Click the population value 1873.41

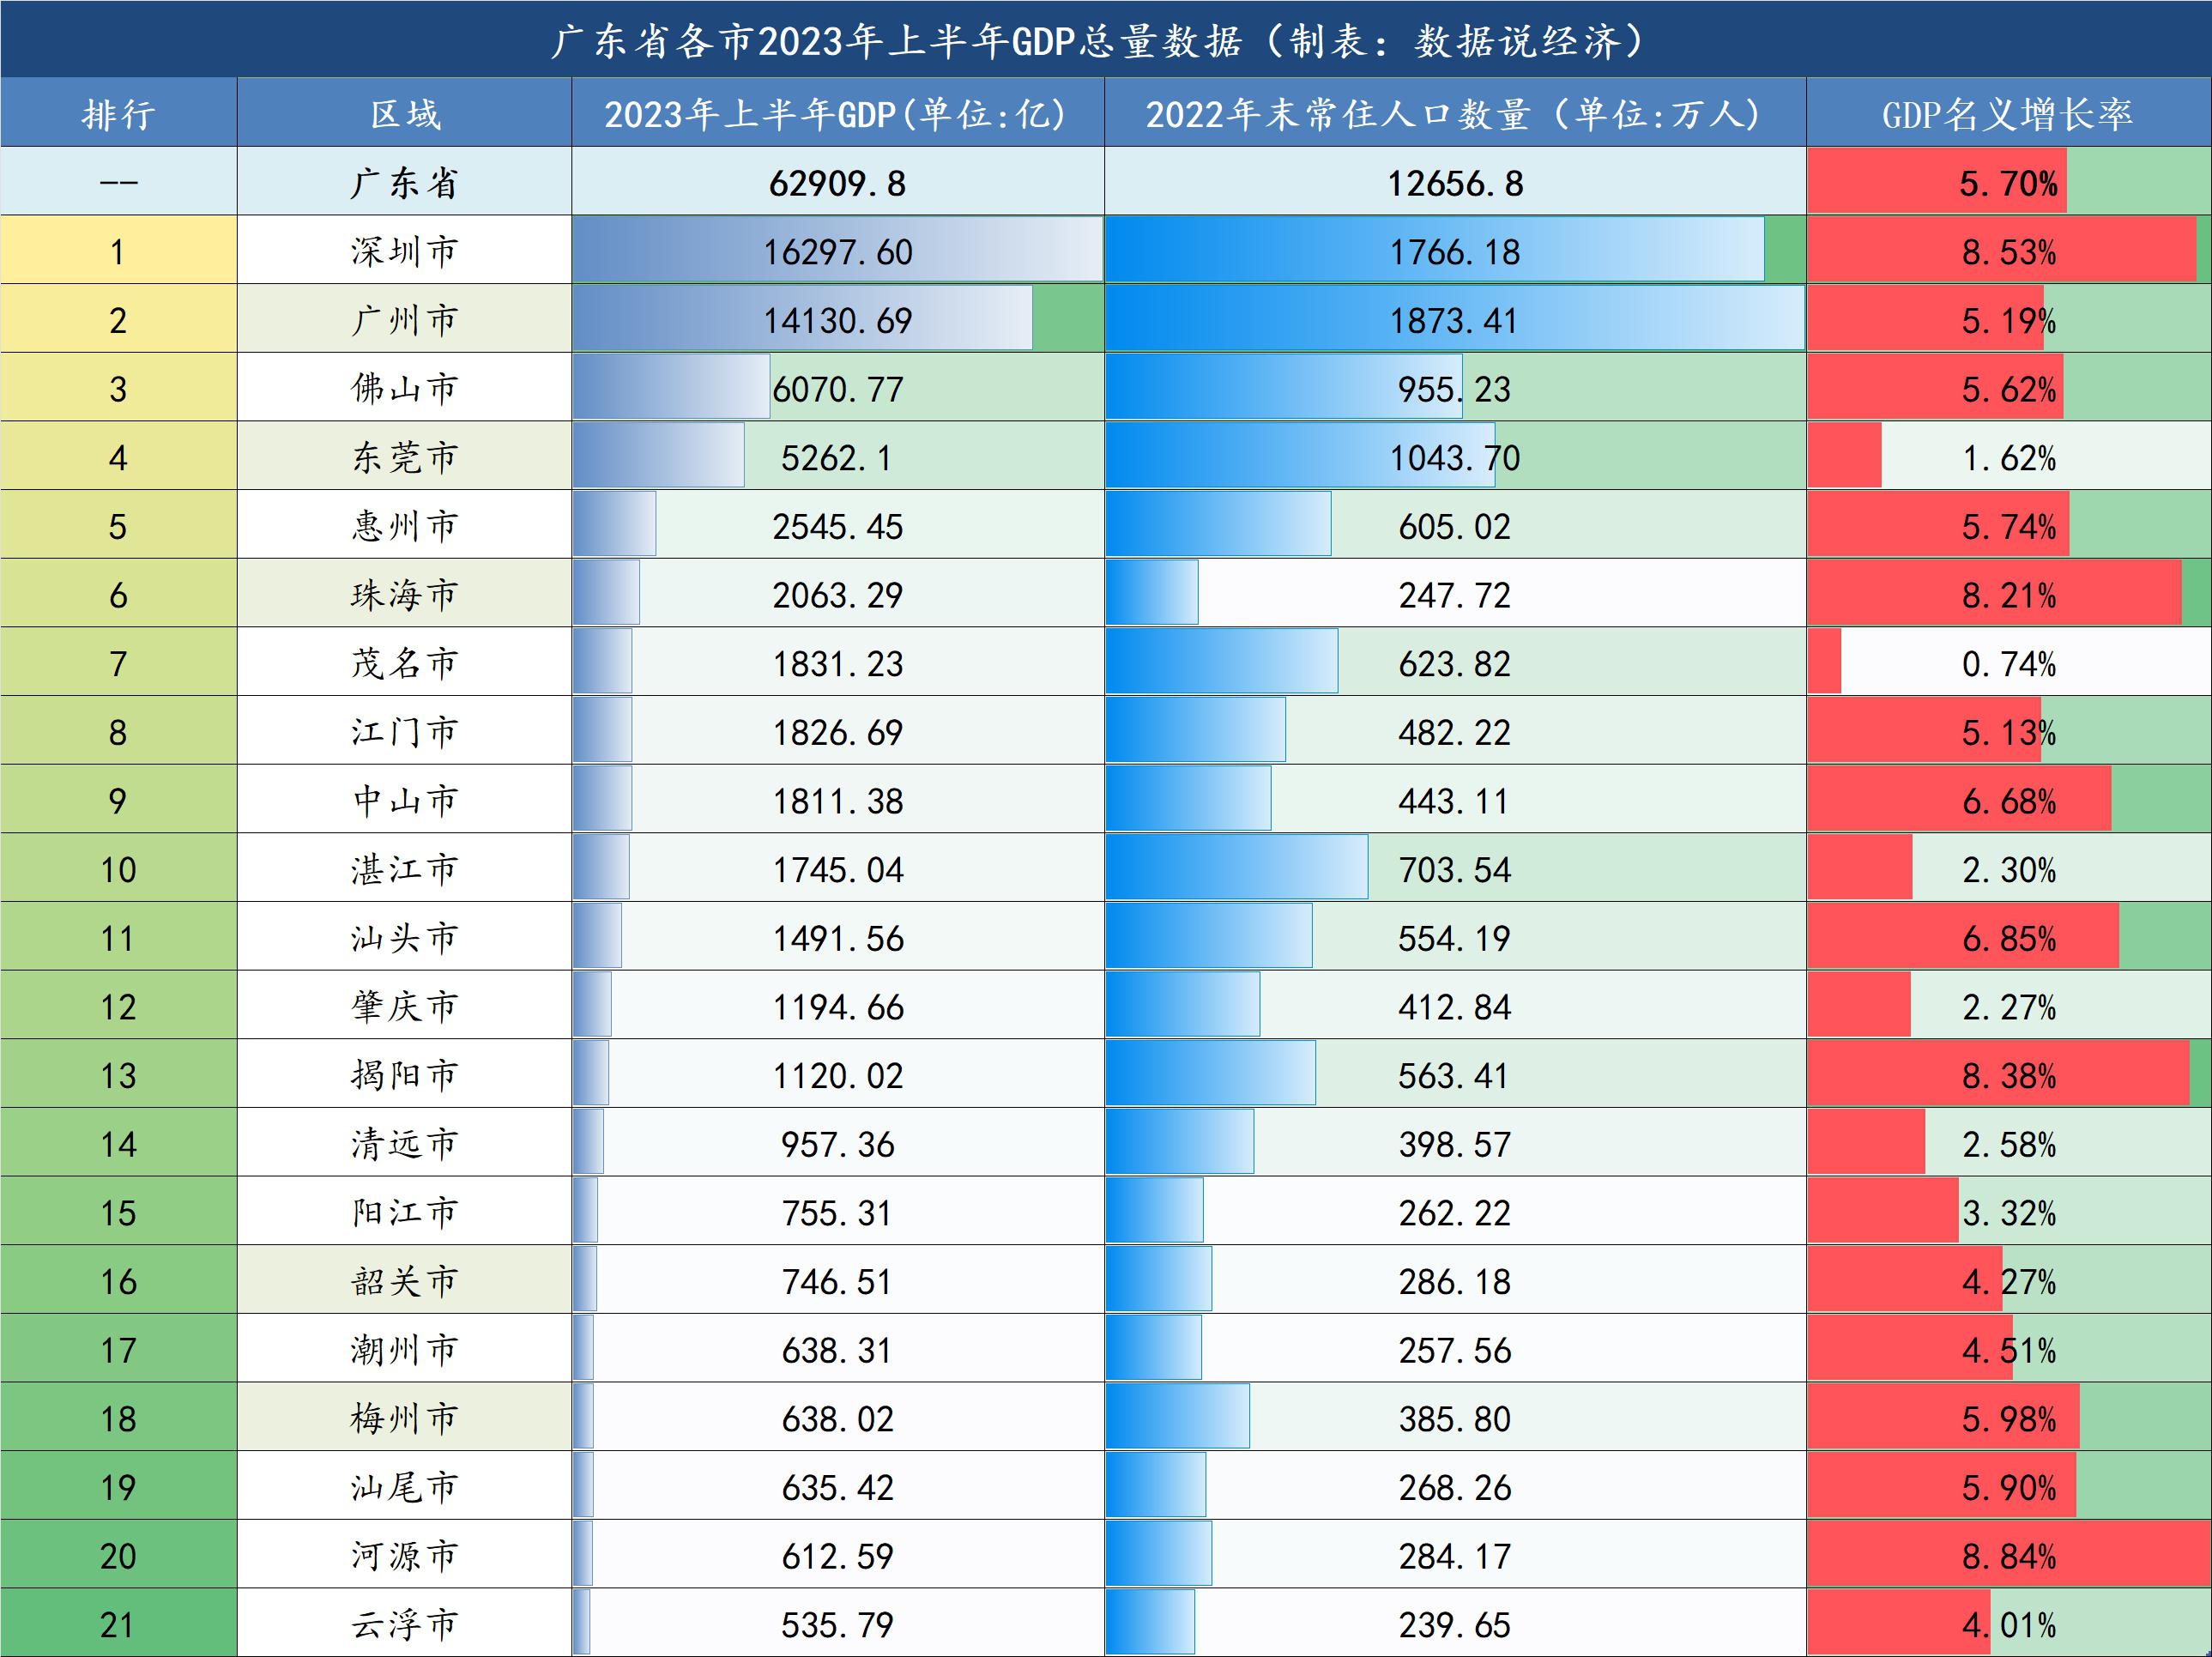[1455, 321]
